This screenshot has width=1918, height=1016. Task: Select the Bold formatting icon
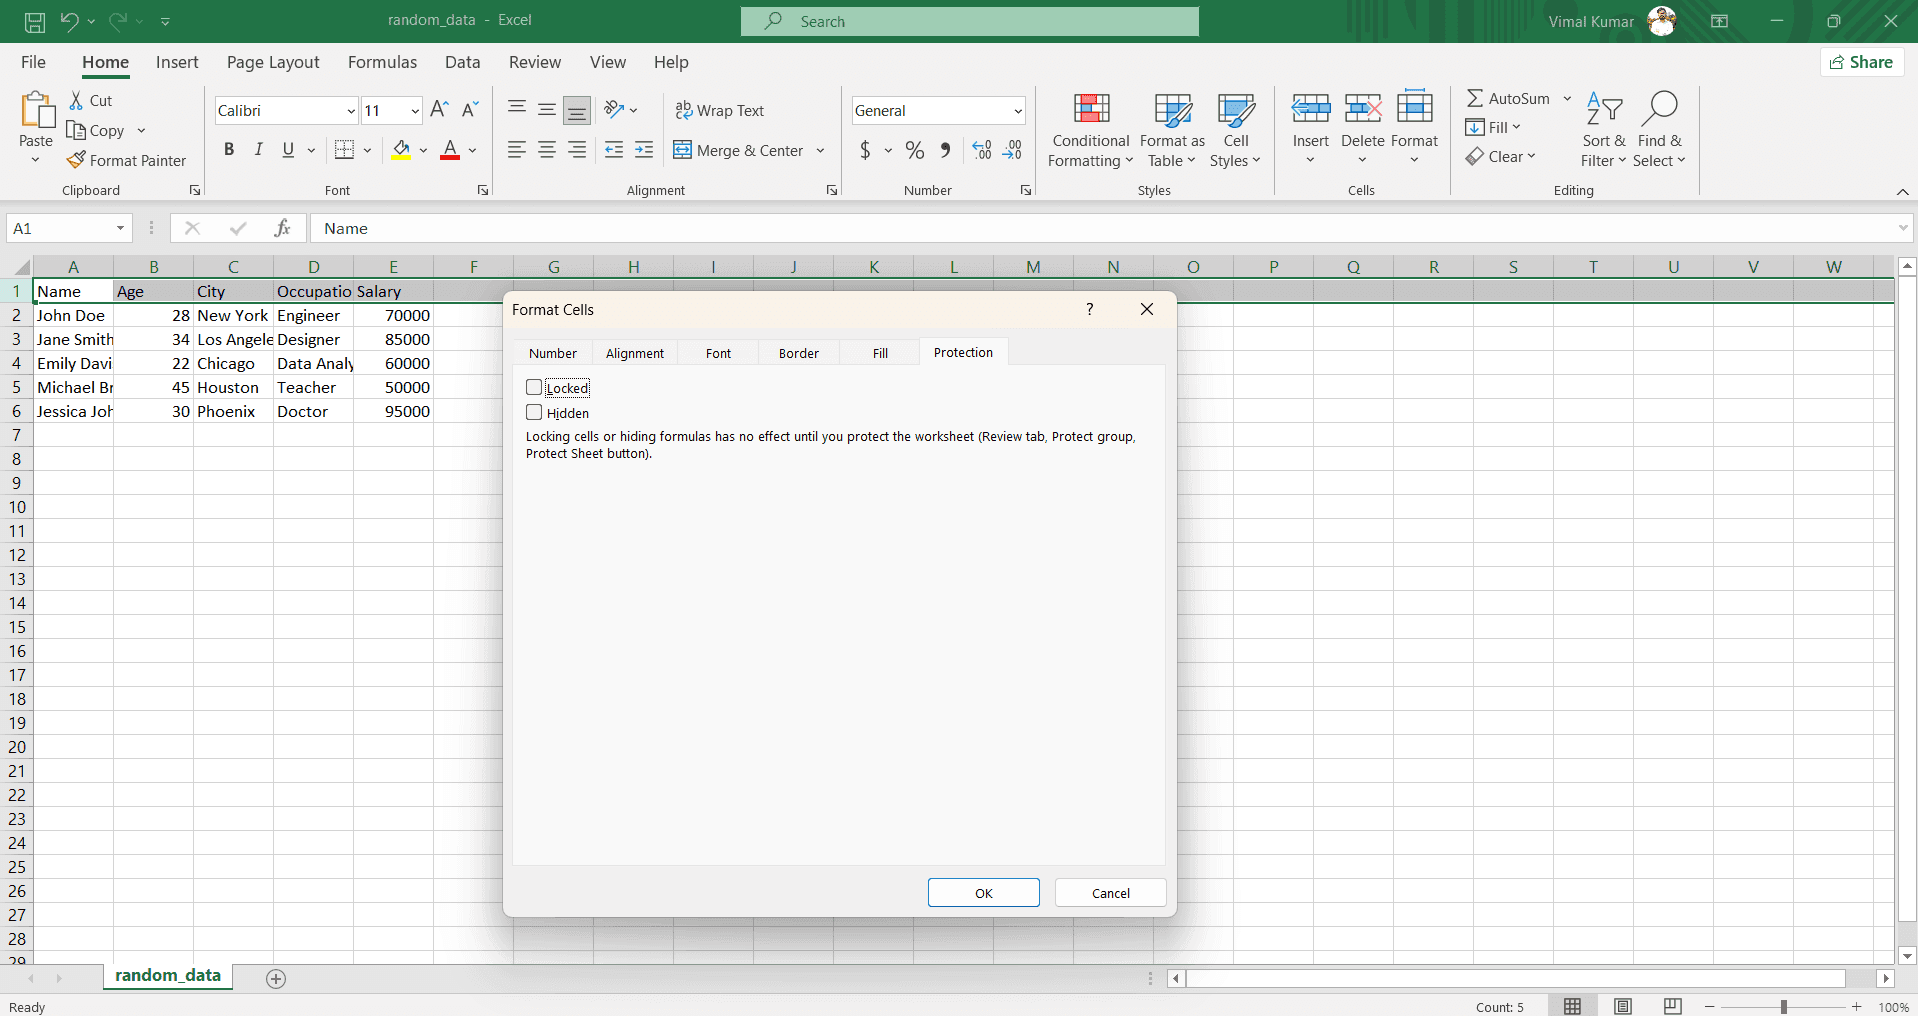229,149
